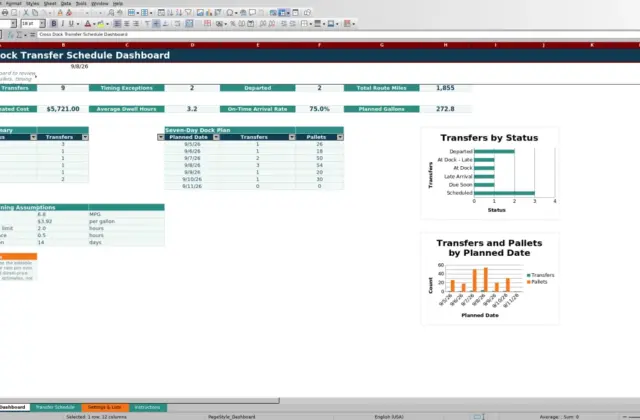Click the Insert Hyperlink icon

243,13
